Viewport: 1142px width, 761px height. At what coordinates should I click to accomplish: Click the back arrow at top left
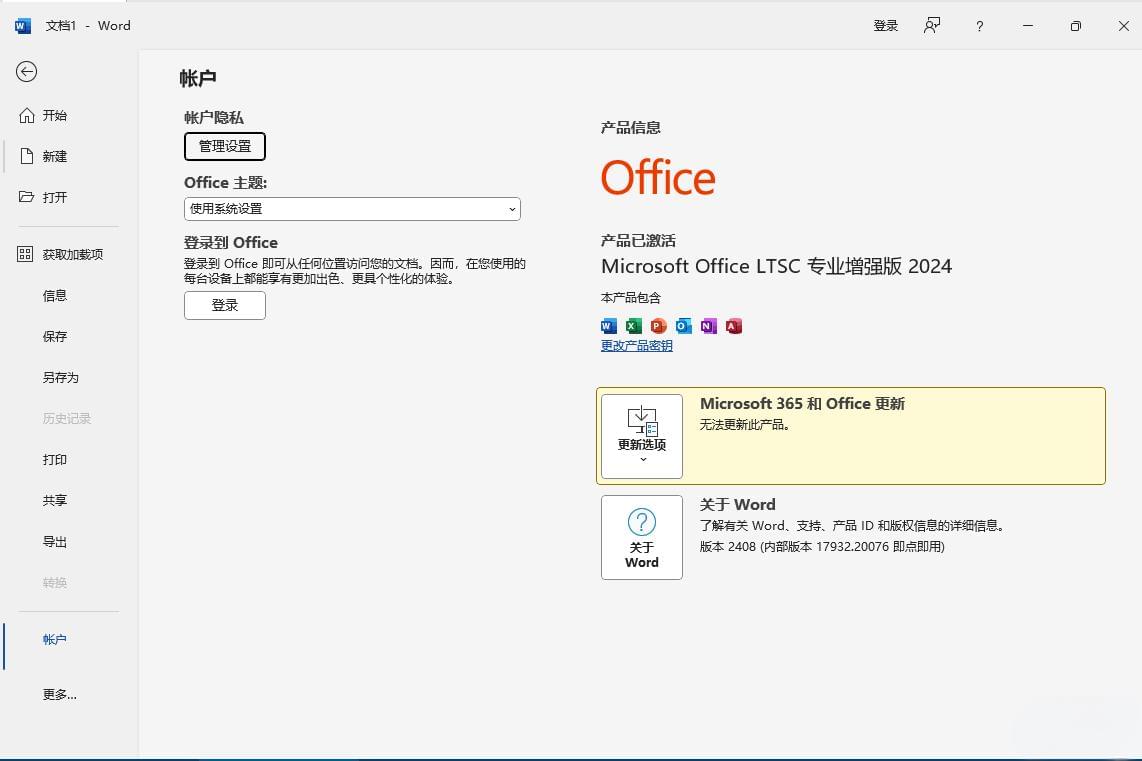coord(26,72)
